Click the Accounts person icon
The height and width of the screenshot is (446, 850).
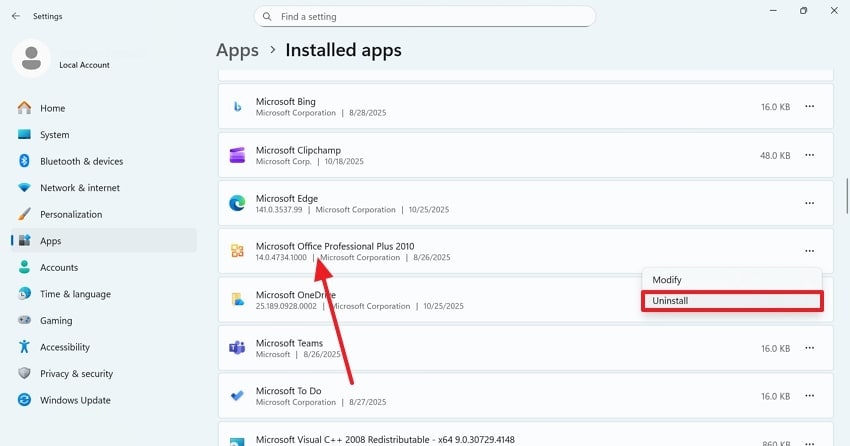pyautogui.click(x=24, y=267)
